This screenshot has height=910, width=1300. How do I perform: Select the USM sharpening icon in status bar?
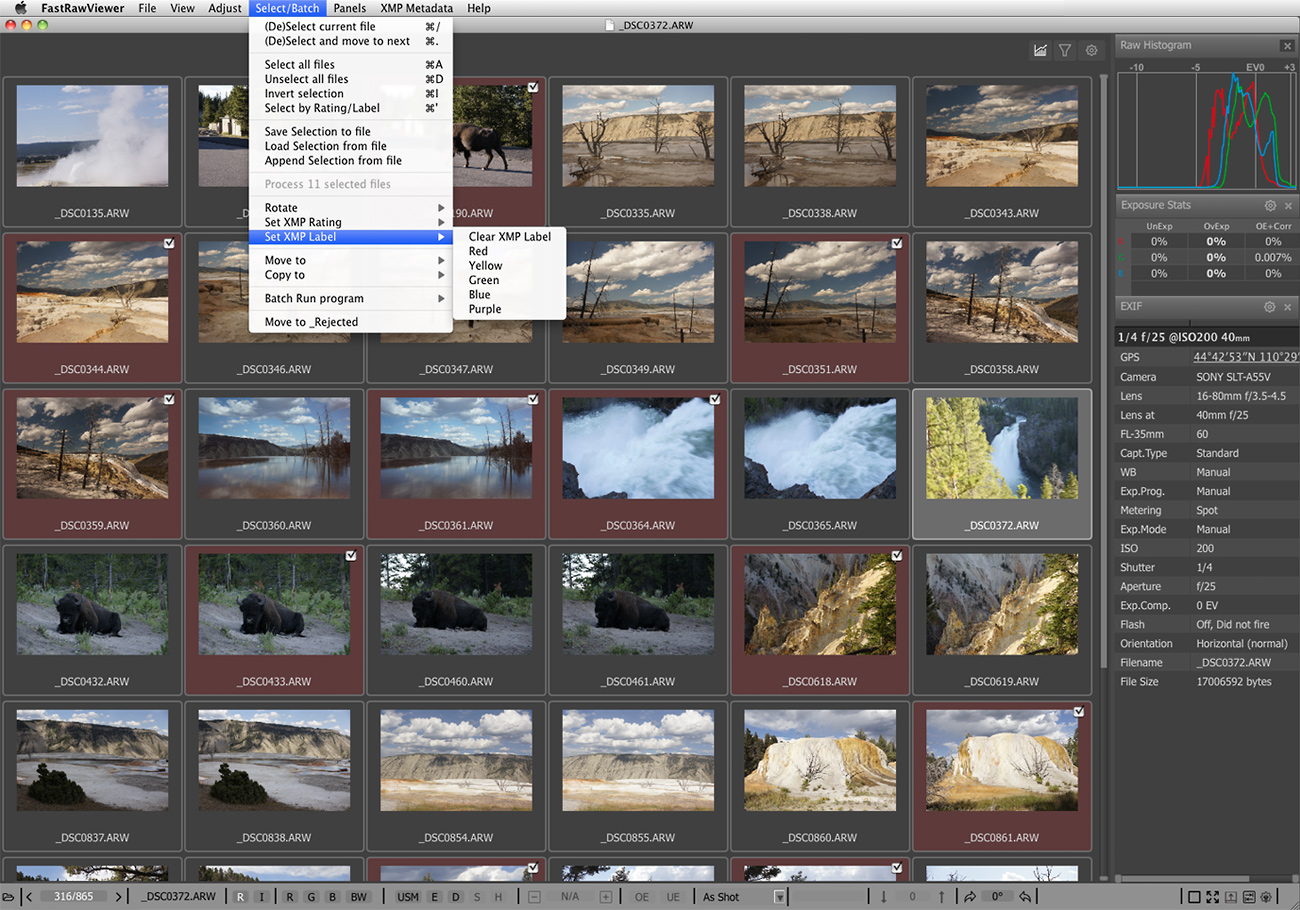pos(406,896)
